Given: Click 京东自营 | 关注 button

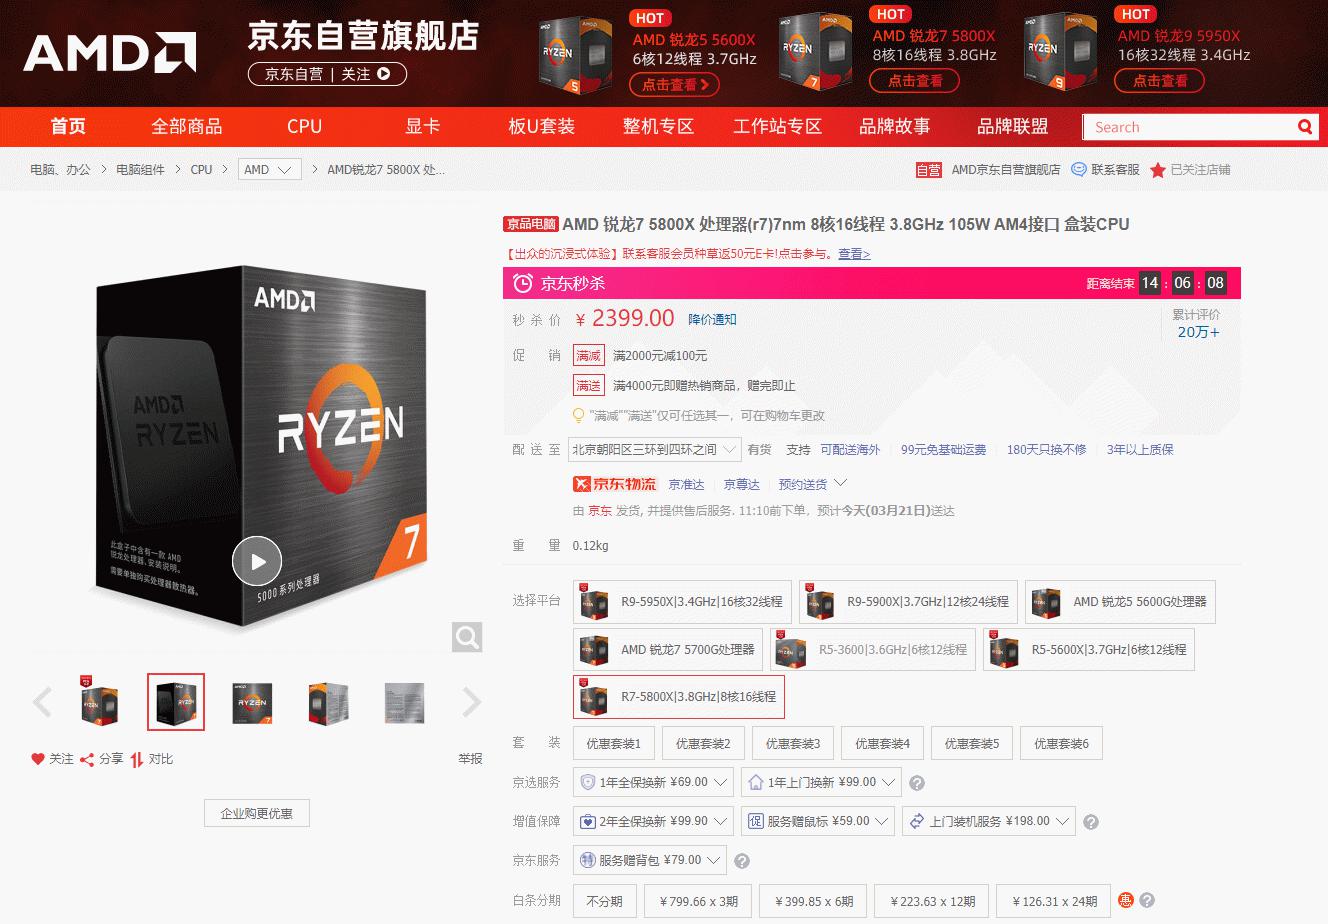Looking at the screenshot, I should click(328, 74).
